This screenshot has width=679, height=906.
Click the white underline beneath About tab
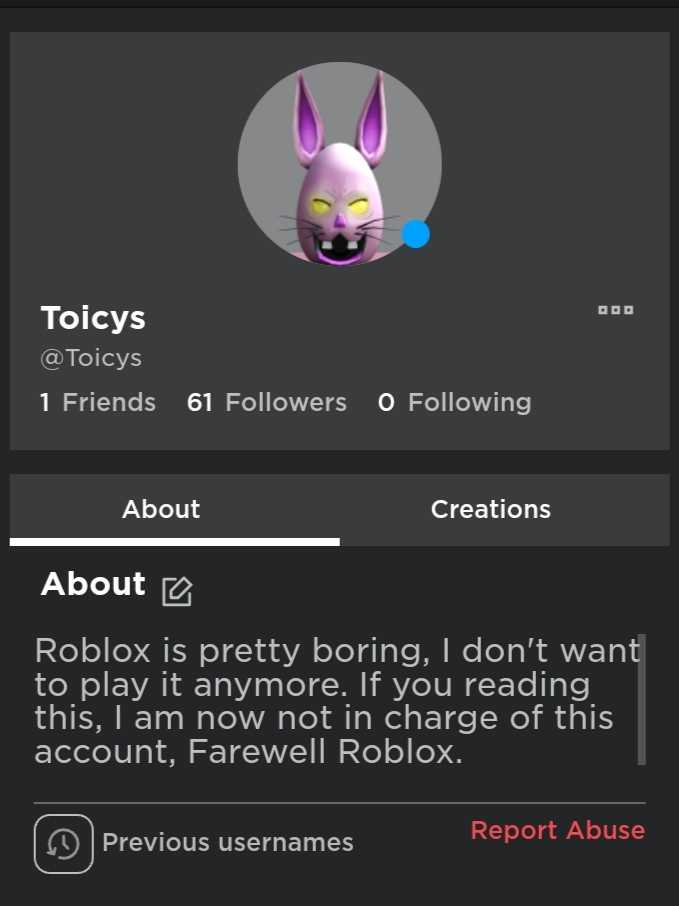175,542
